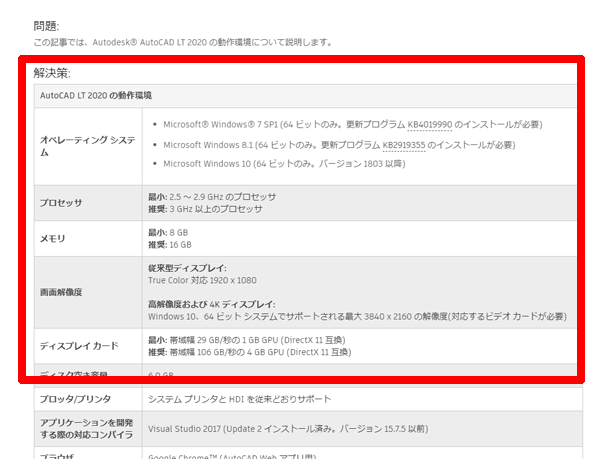Click the メモリ row label
The width and height of the screenshot is (600, 459).
tap(53, 239)
